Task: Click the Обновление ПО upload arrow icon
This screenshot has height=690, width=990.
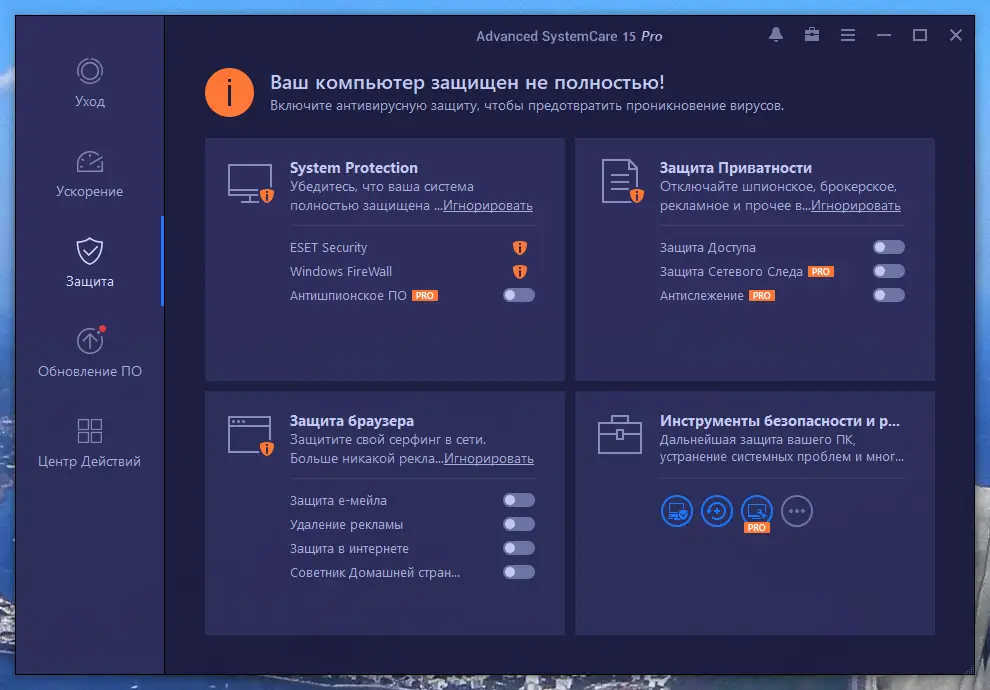Action: pos(91,340)
